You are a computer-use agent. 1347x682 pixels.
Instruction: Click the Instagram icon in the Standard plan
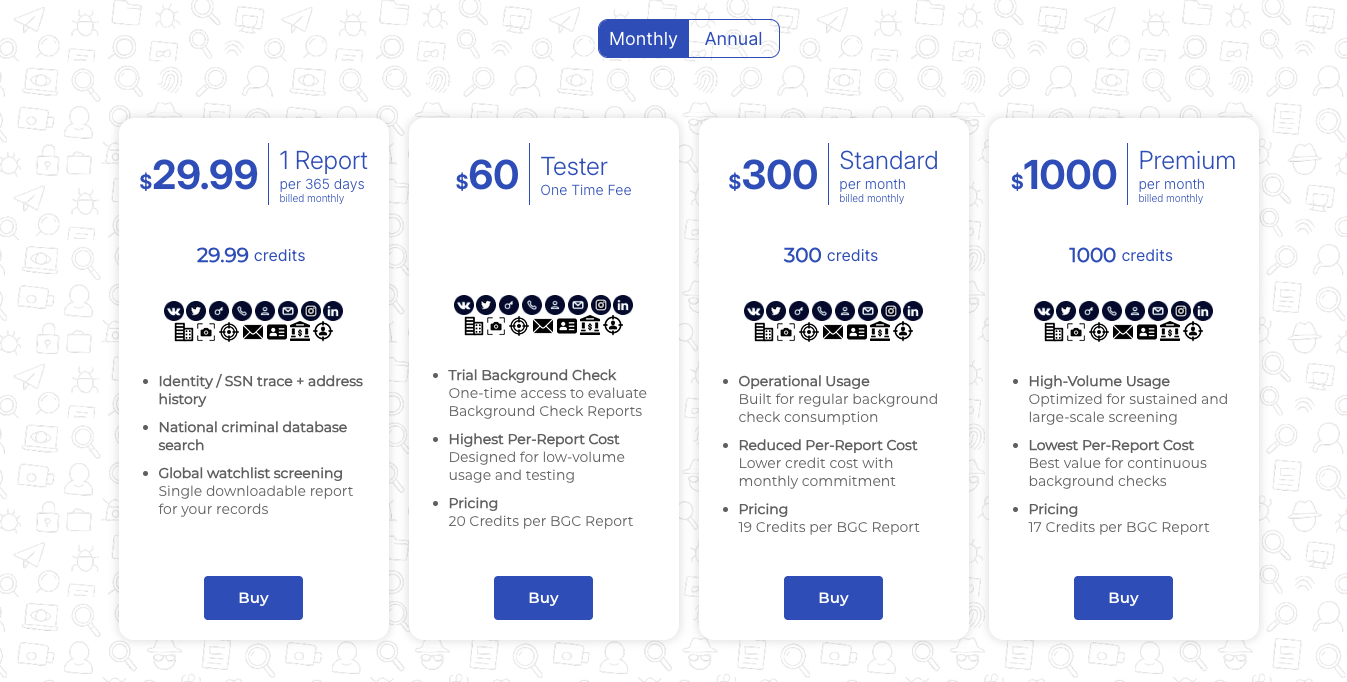890,311
